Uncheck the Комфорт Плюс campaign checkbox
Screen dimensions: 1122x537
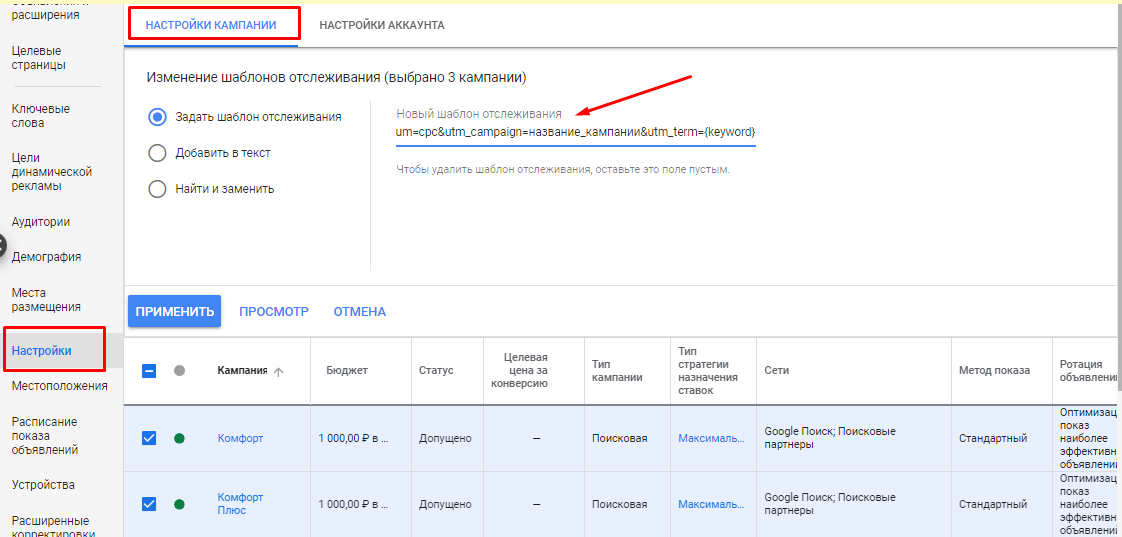pyautogui.click(x=149, y=504)
